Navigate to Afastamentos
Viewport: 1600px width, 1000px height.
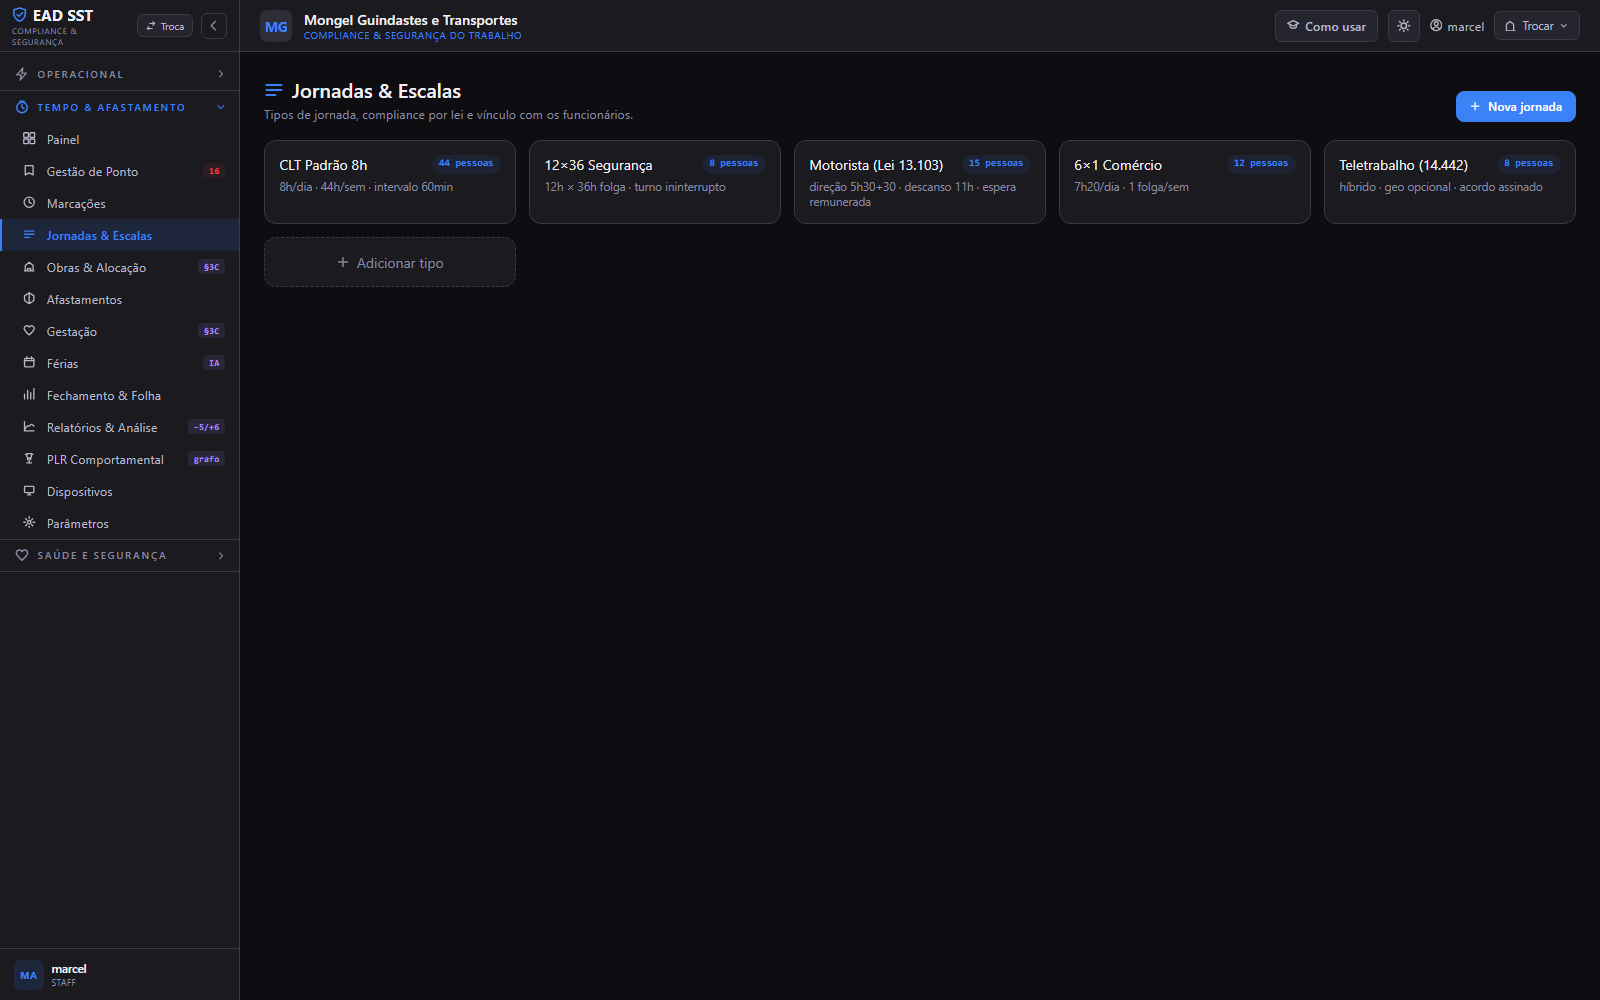(x=120, y=299)
